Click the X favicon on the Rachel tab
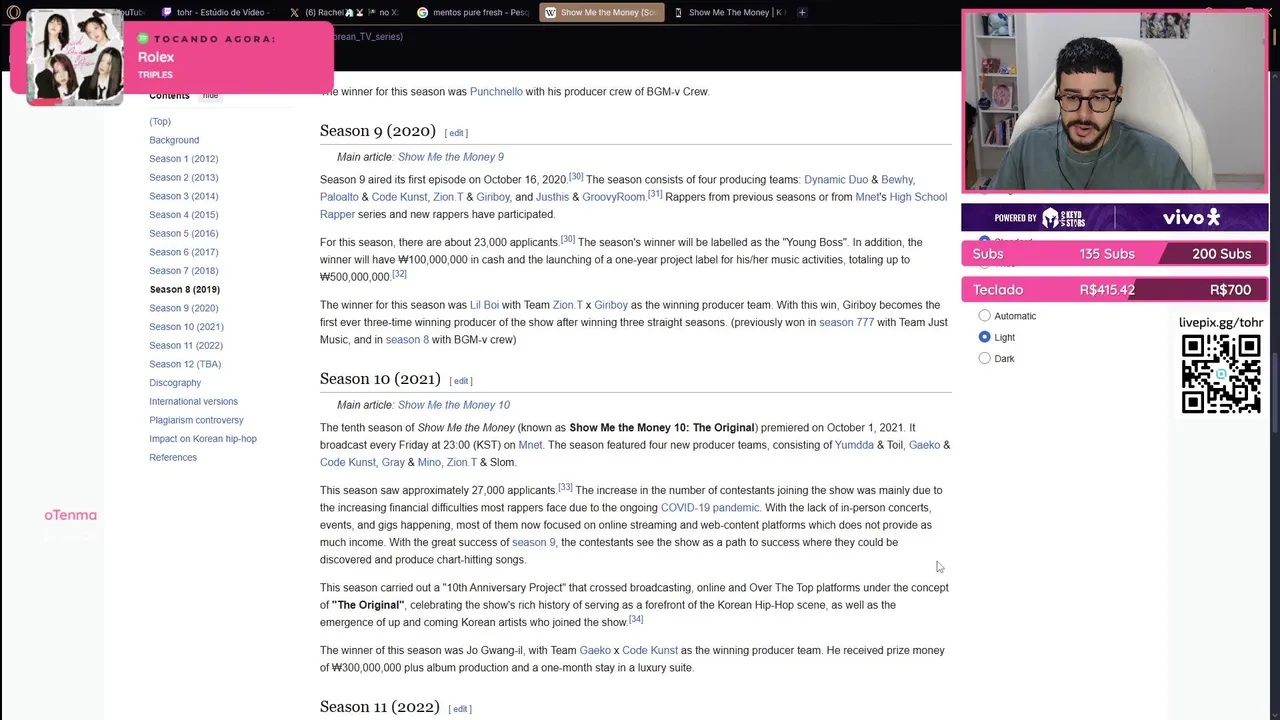 point(294,13)
